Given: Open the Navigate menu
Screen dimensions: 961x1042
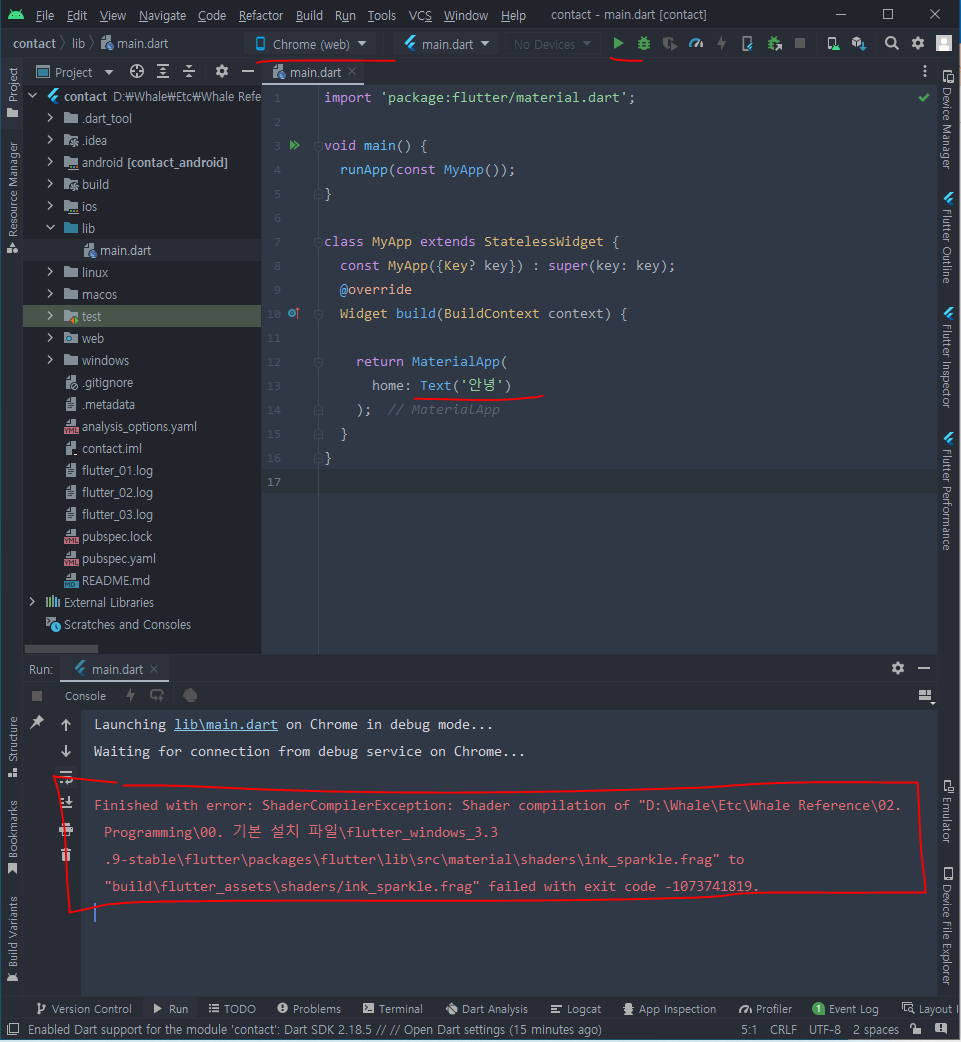Looking at the screenshot, I should tap(162, 15).
